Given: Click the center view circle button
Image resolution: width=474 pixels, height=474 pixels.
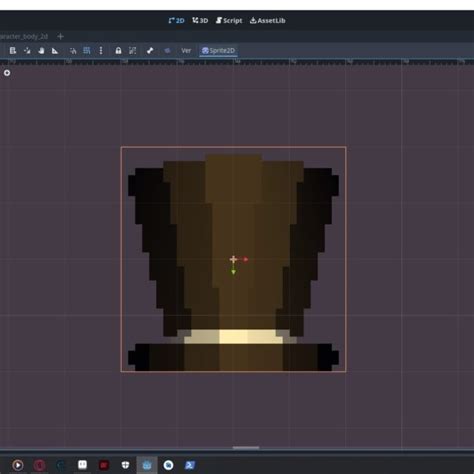Looking at the screenshot, I should 7,73.
